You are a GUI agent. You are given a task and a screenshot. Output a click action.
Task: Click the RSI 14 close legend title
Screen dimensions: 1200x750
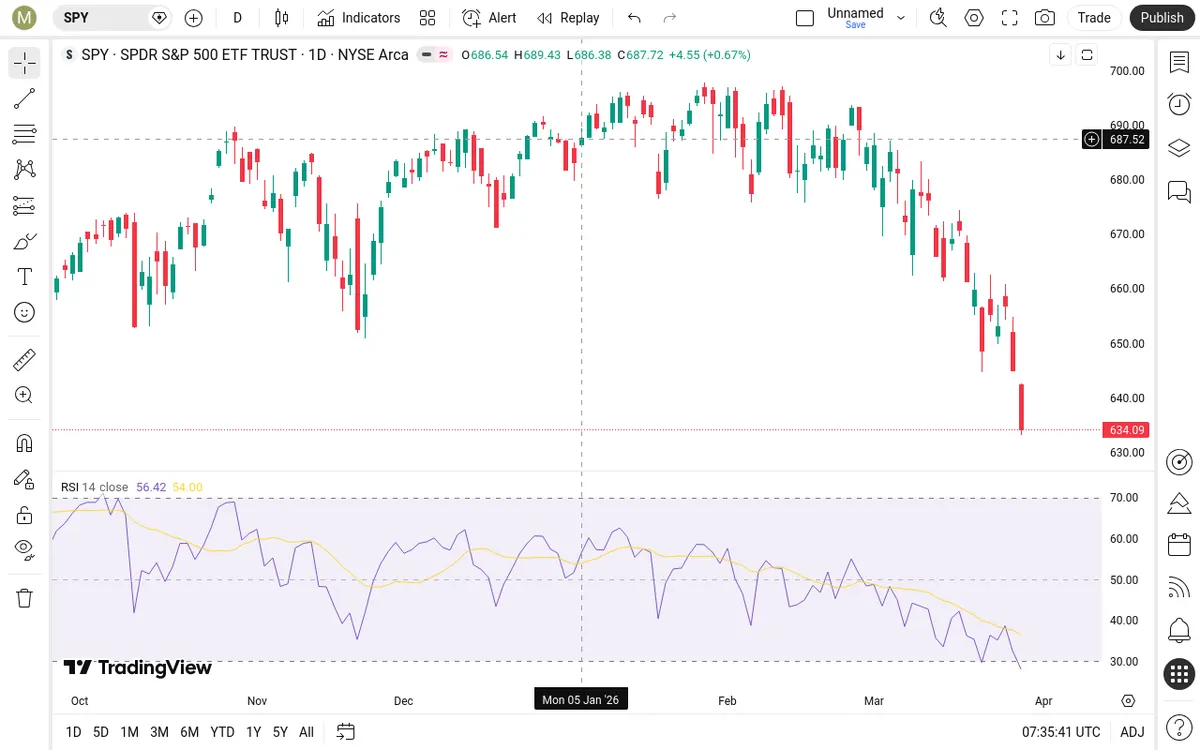[x=94, y=488]
